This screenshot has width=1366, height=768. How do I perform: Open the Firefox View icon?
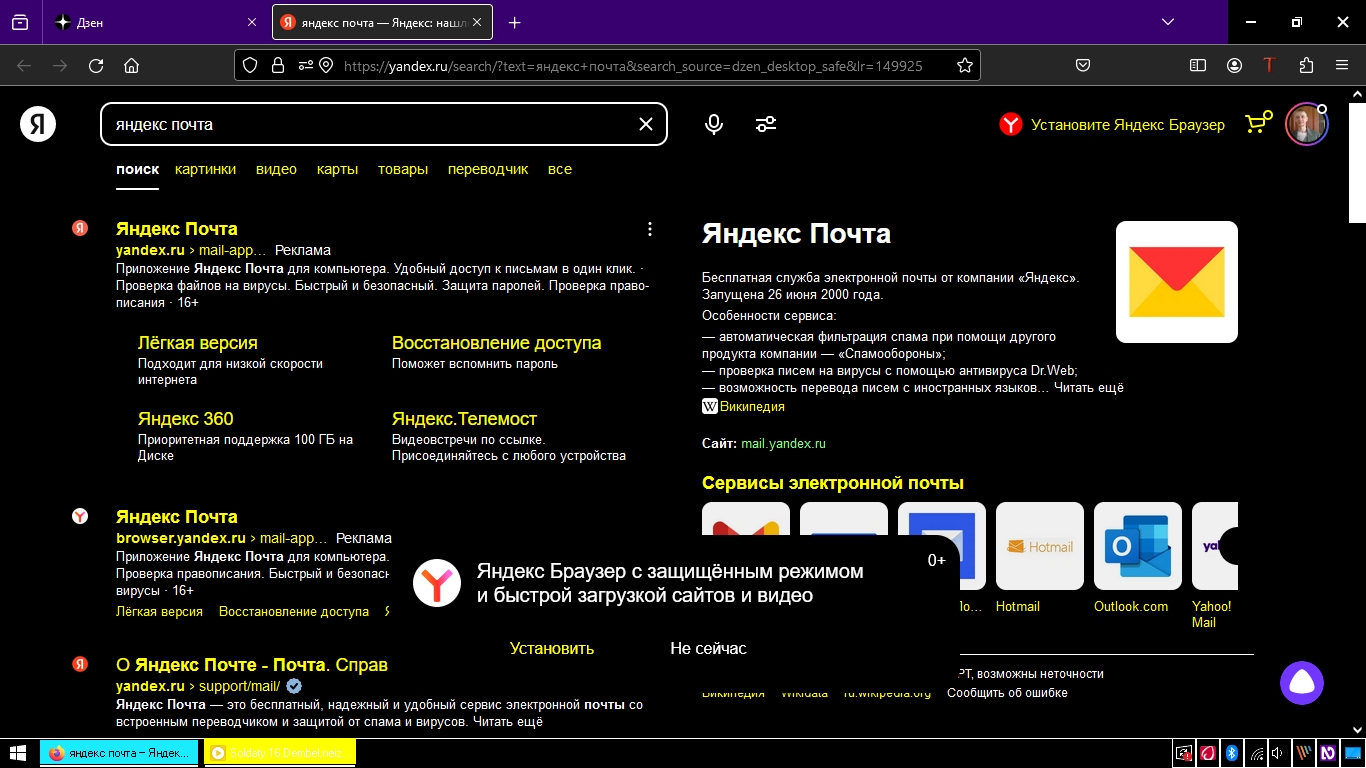tap(20, 22)
